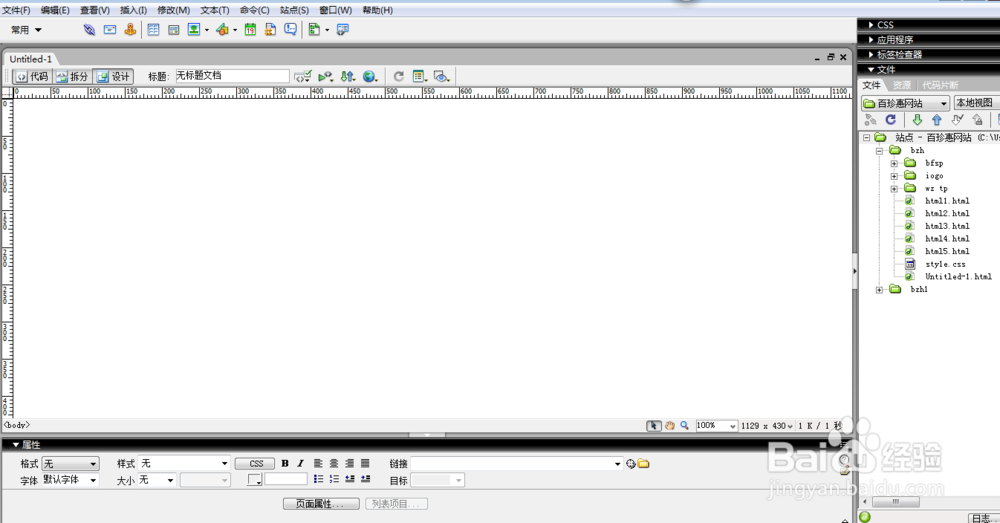The image size is (1000, 523).
Task: Click the Media insert icon
Action: coord(223,29)
